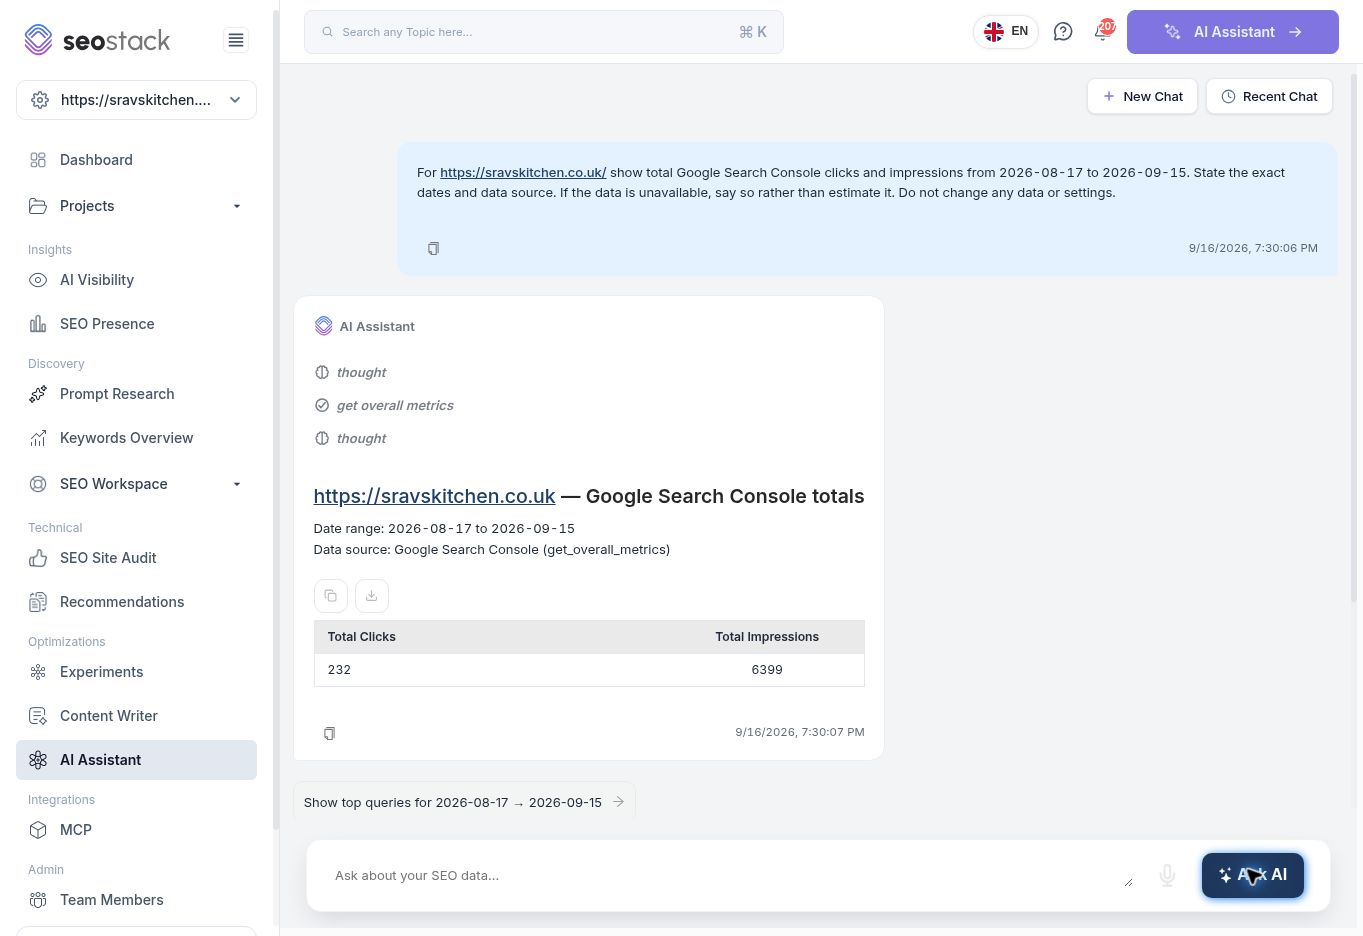Open the help question mark icon
1363x936 pixels.
[1063, 32]
